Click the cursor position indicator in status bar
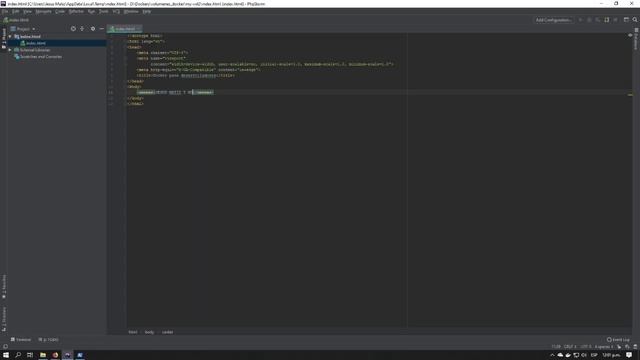The height and width of the screenshot is (360, 640). pyautogui.click(x=556, y=347)
